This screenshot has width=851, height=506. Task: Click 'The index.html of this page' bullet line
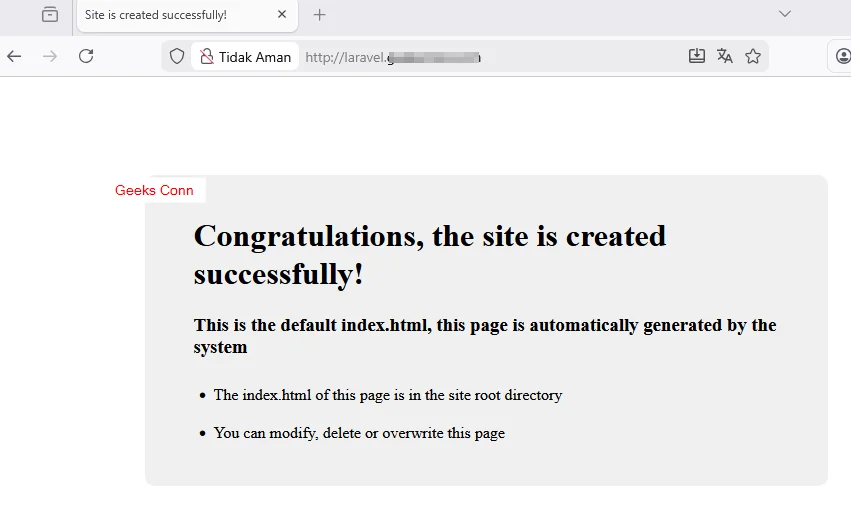click(x=388, y=395)
